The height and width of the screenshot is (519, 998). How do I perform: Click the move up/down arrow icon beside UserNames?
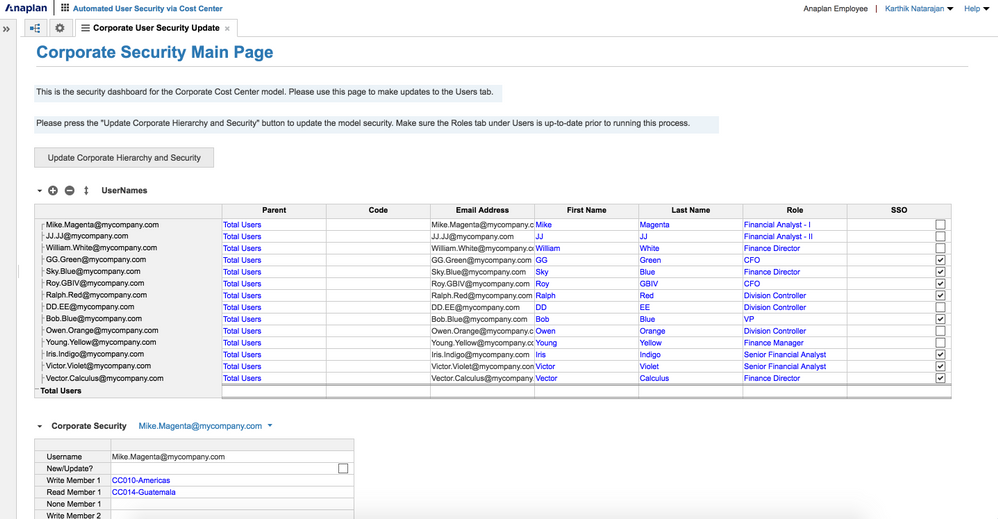(86, 190)
